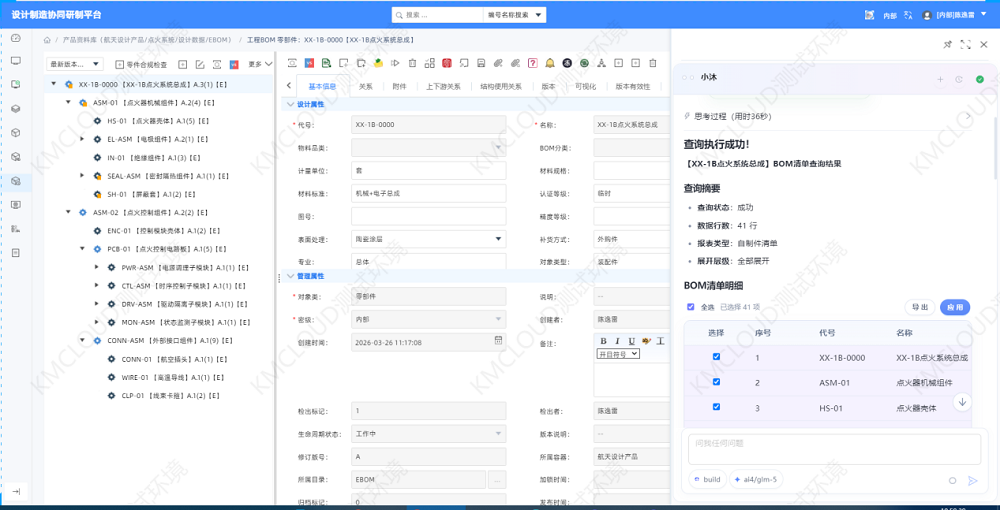This screenshot has height=510, width=1000.
Task: Click the Italic button in 备注 editor
Action: 617,341
